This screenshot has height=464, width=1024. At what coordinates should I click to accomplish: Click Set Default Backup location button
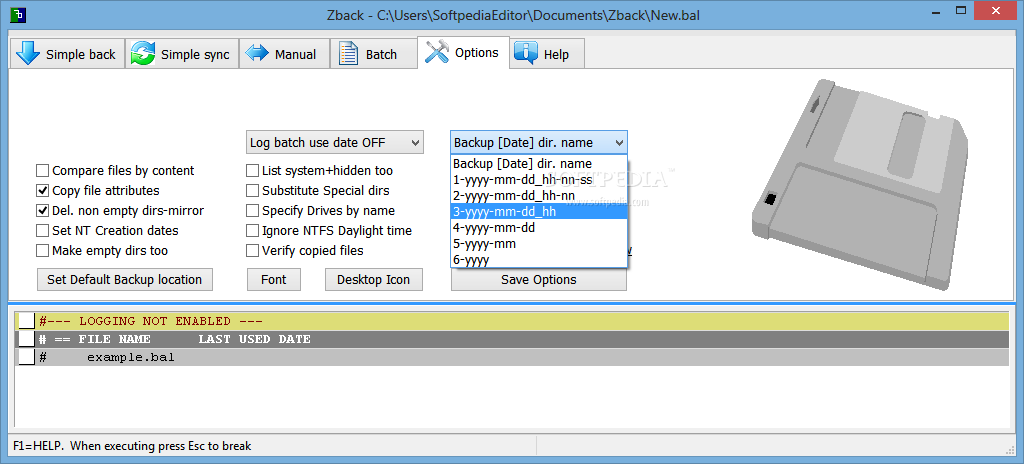(x=125, y=280)
